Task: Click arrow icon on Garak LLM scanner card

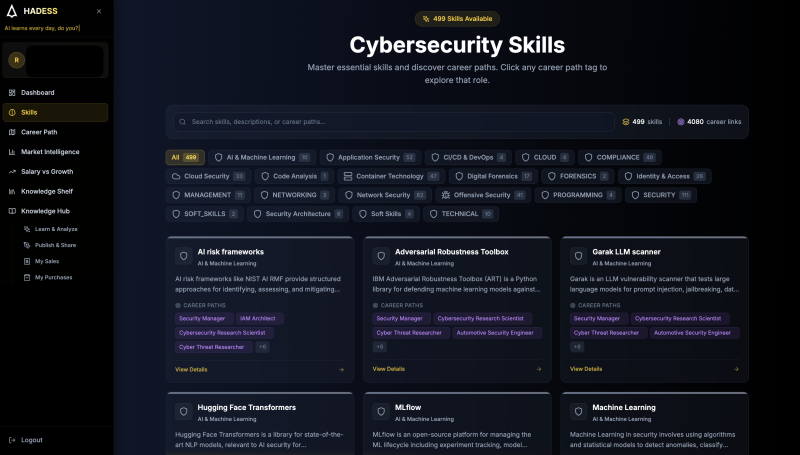Action: pos(736,369)
